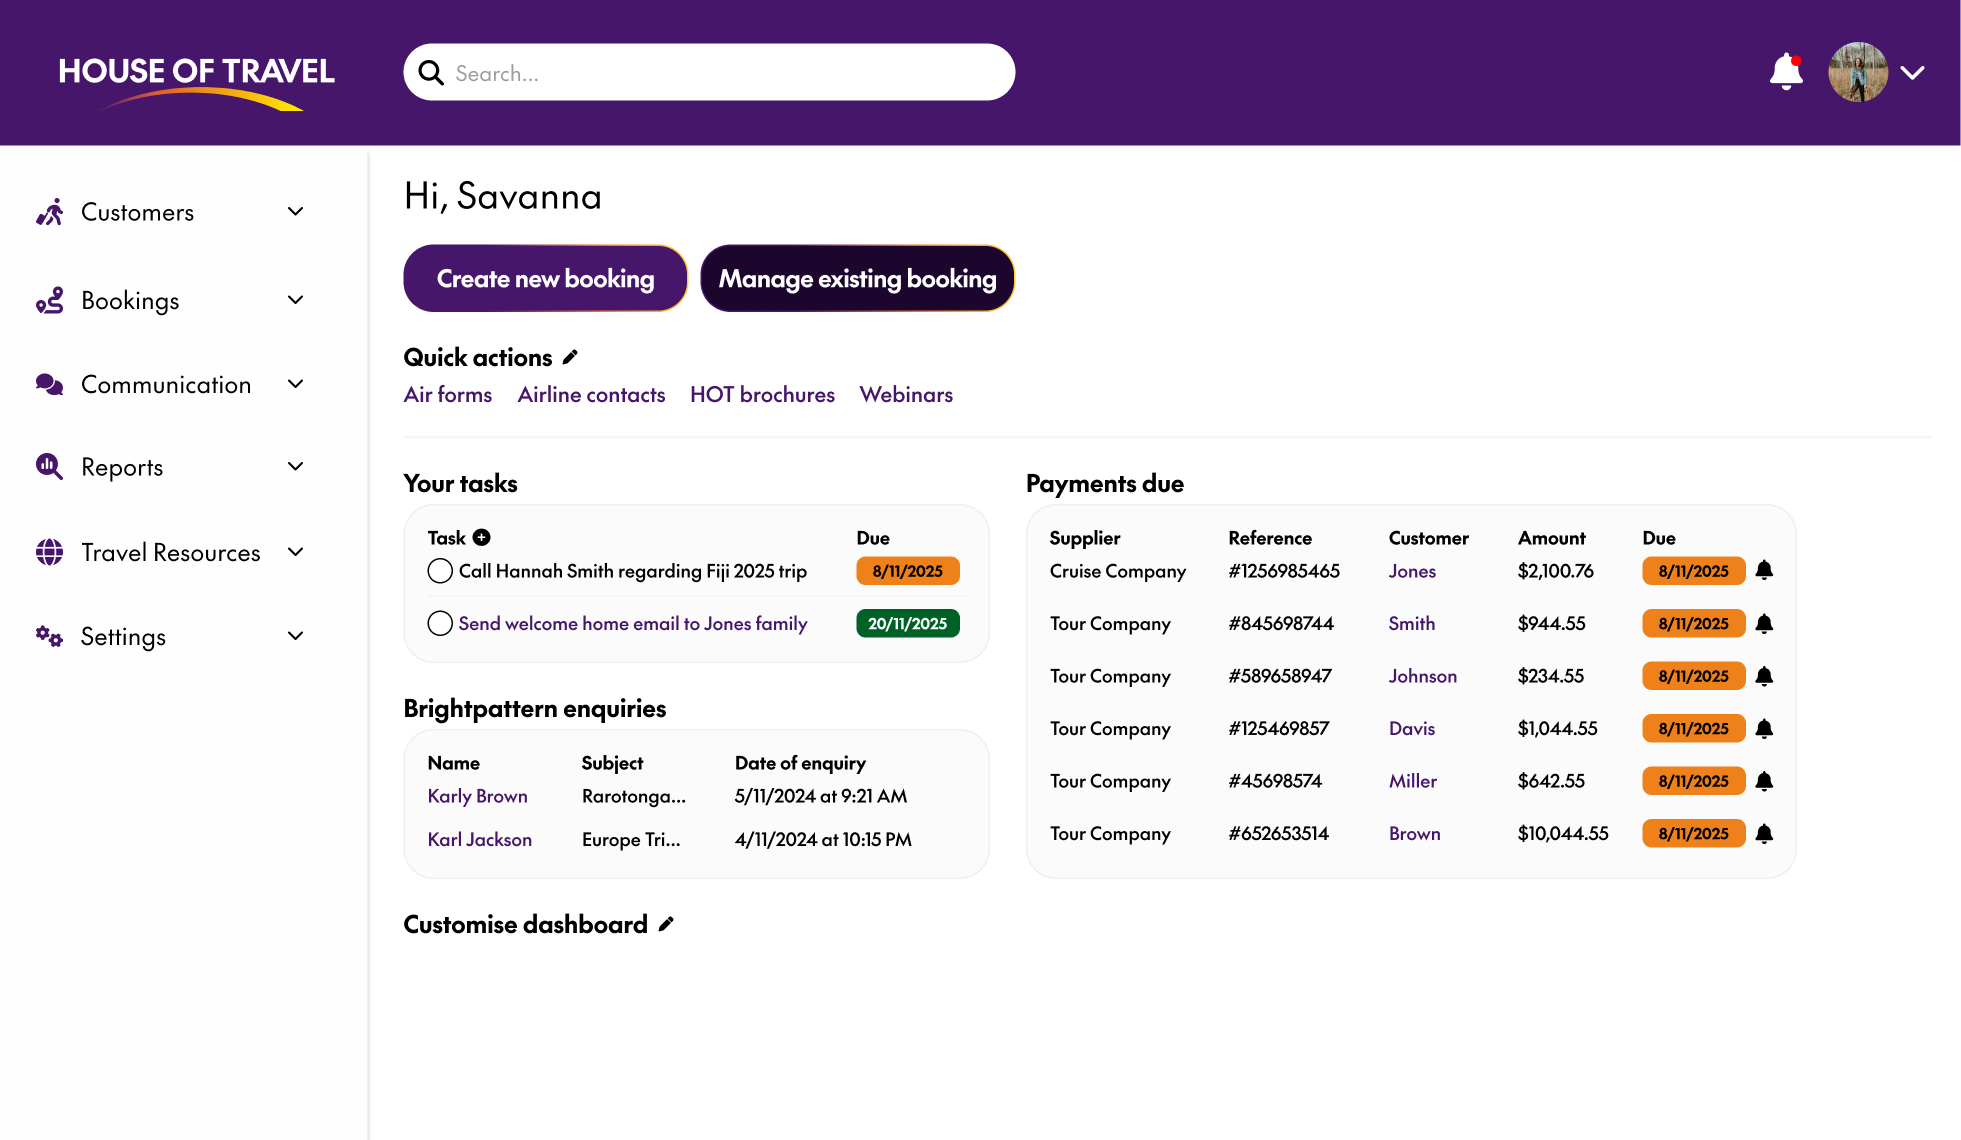Screen dimensions: 1961x1140
Task: Open the Air forms quick action
Action: click(448, 394)
